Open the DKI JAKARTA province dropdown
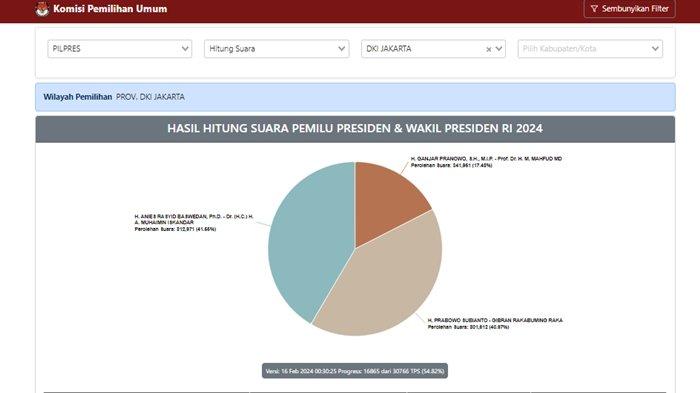 [x=433, y=49]
